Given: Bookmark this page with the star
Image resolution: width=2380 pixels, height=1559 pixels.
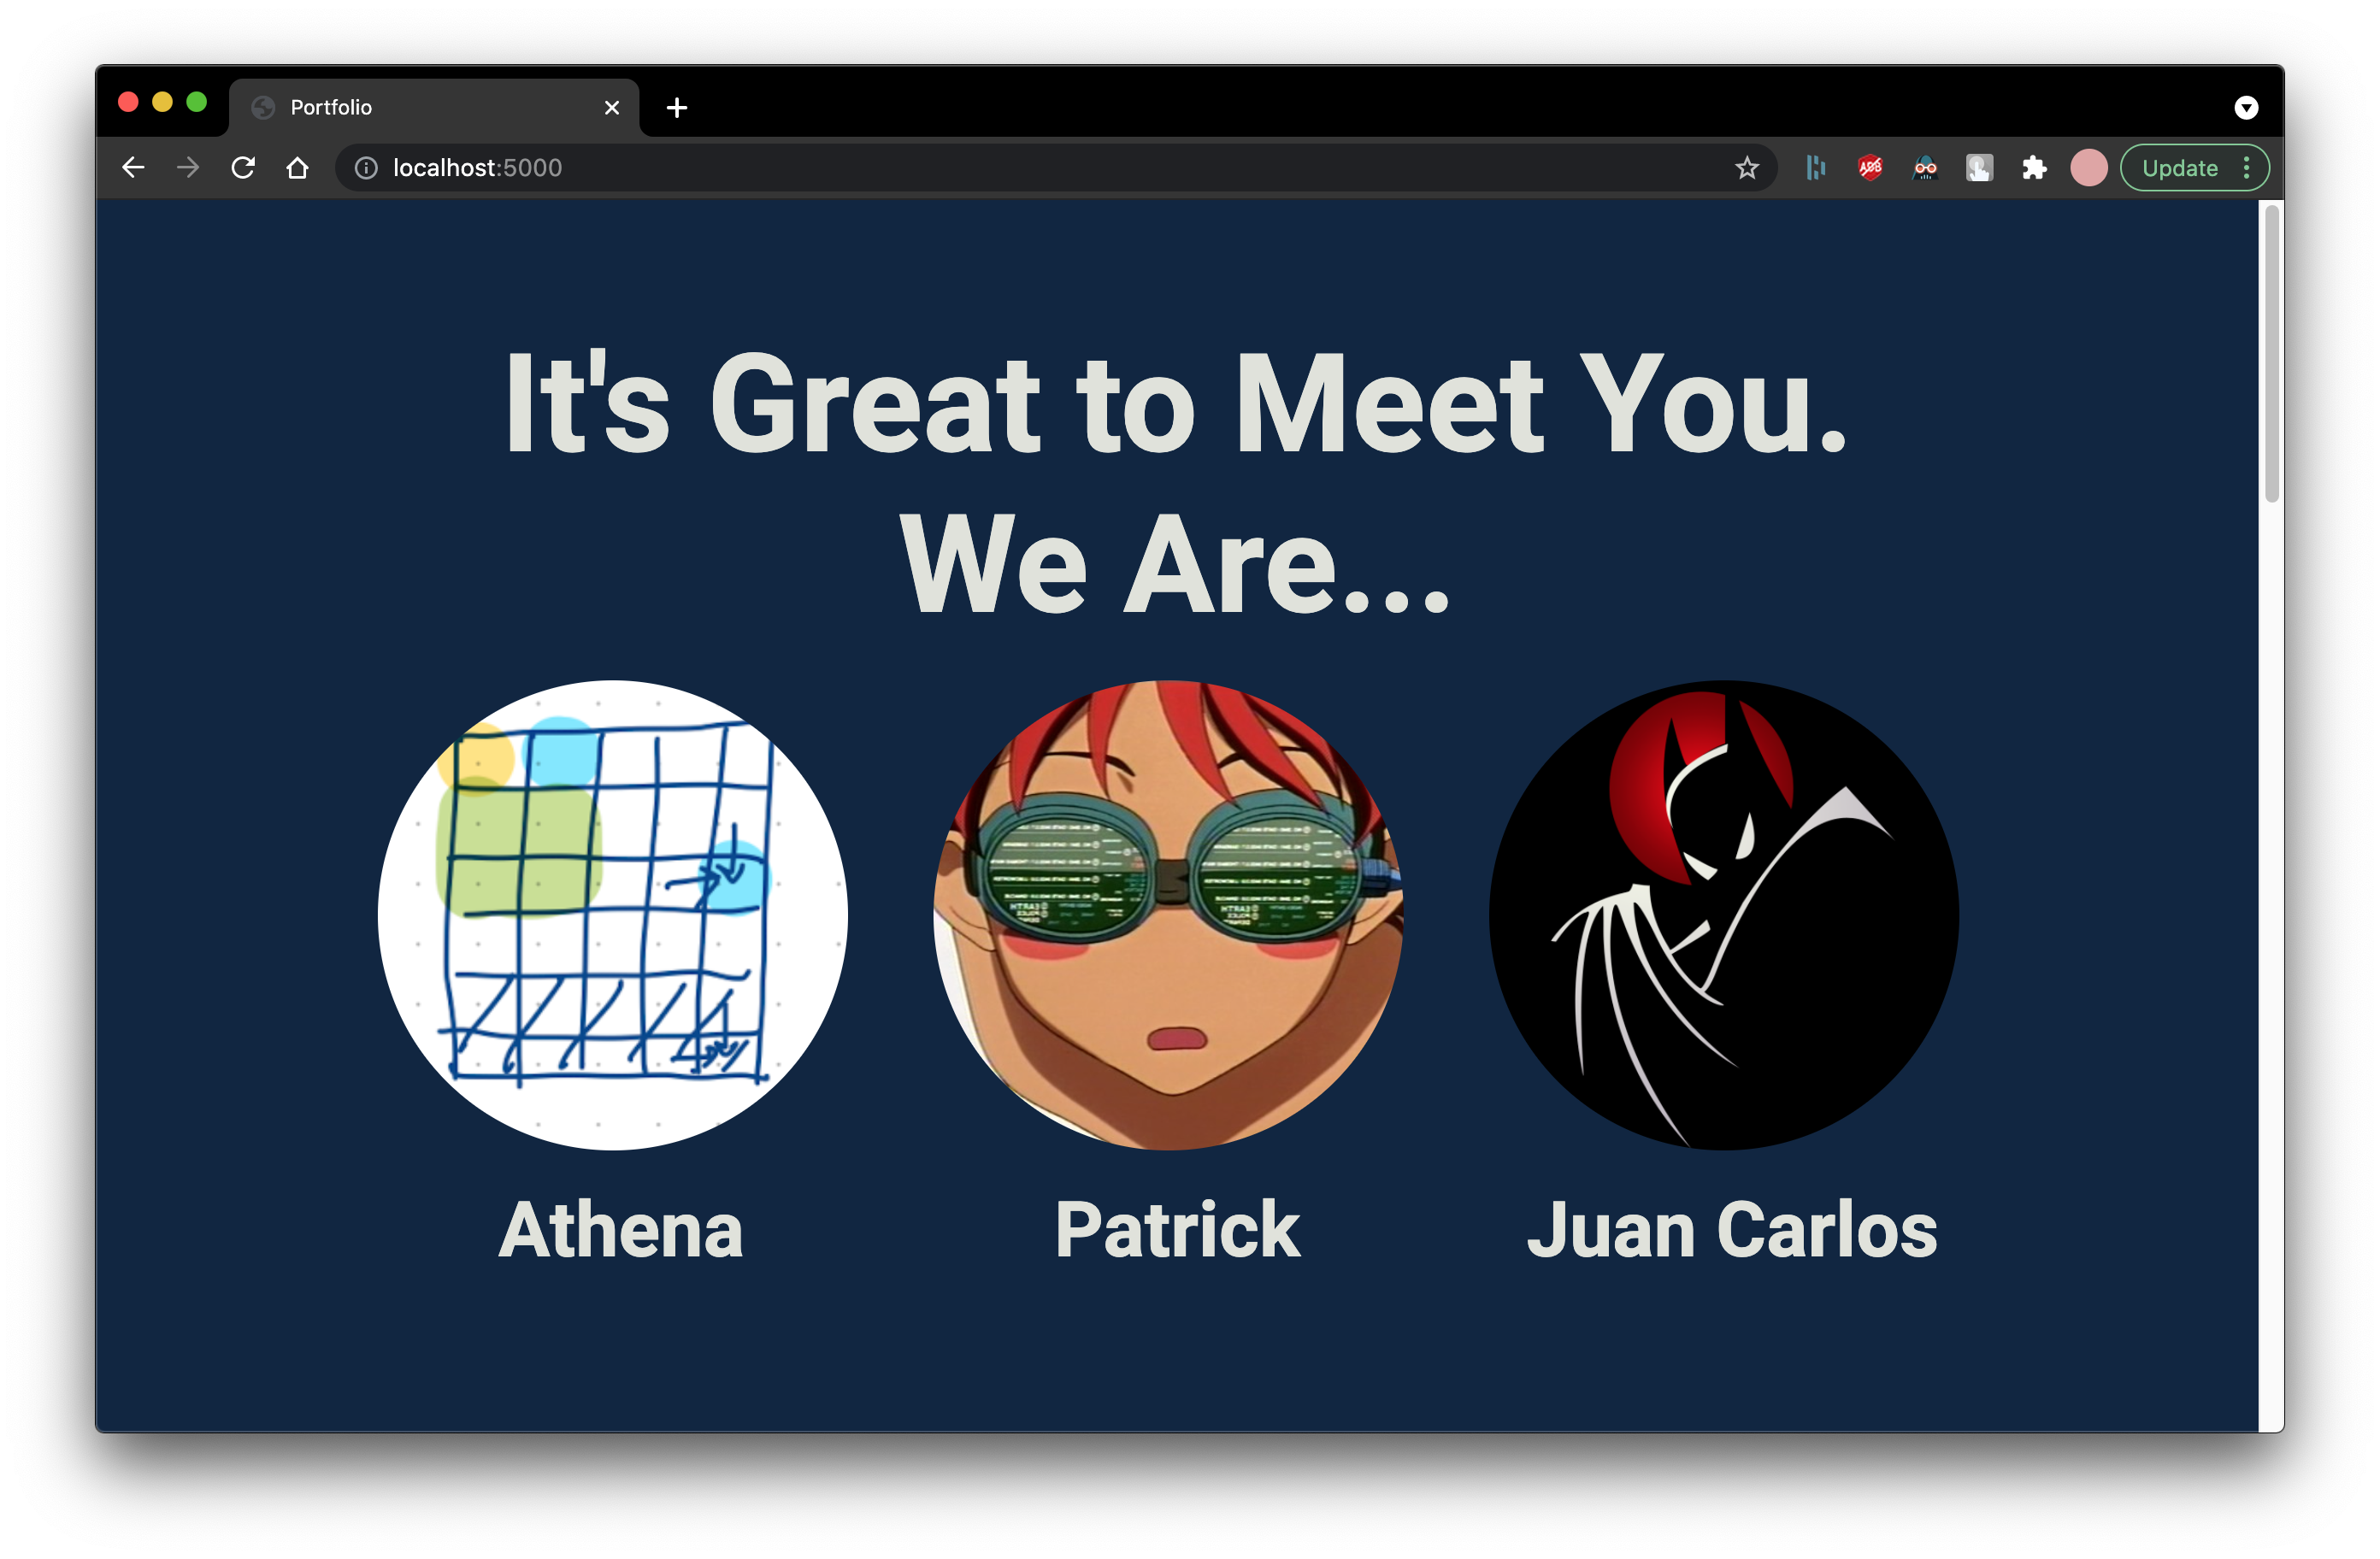Looking at the screenshot, I should coord(1746,168).
